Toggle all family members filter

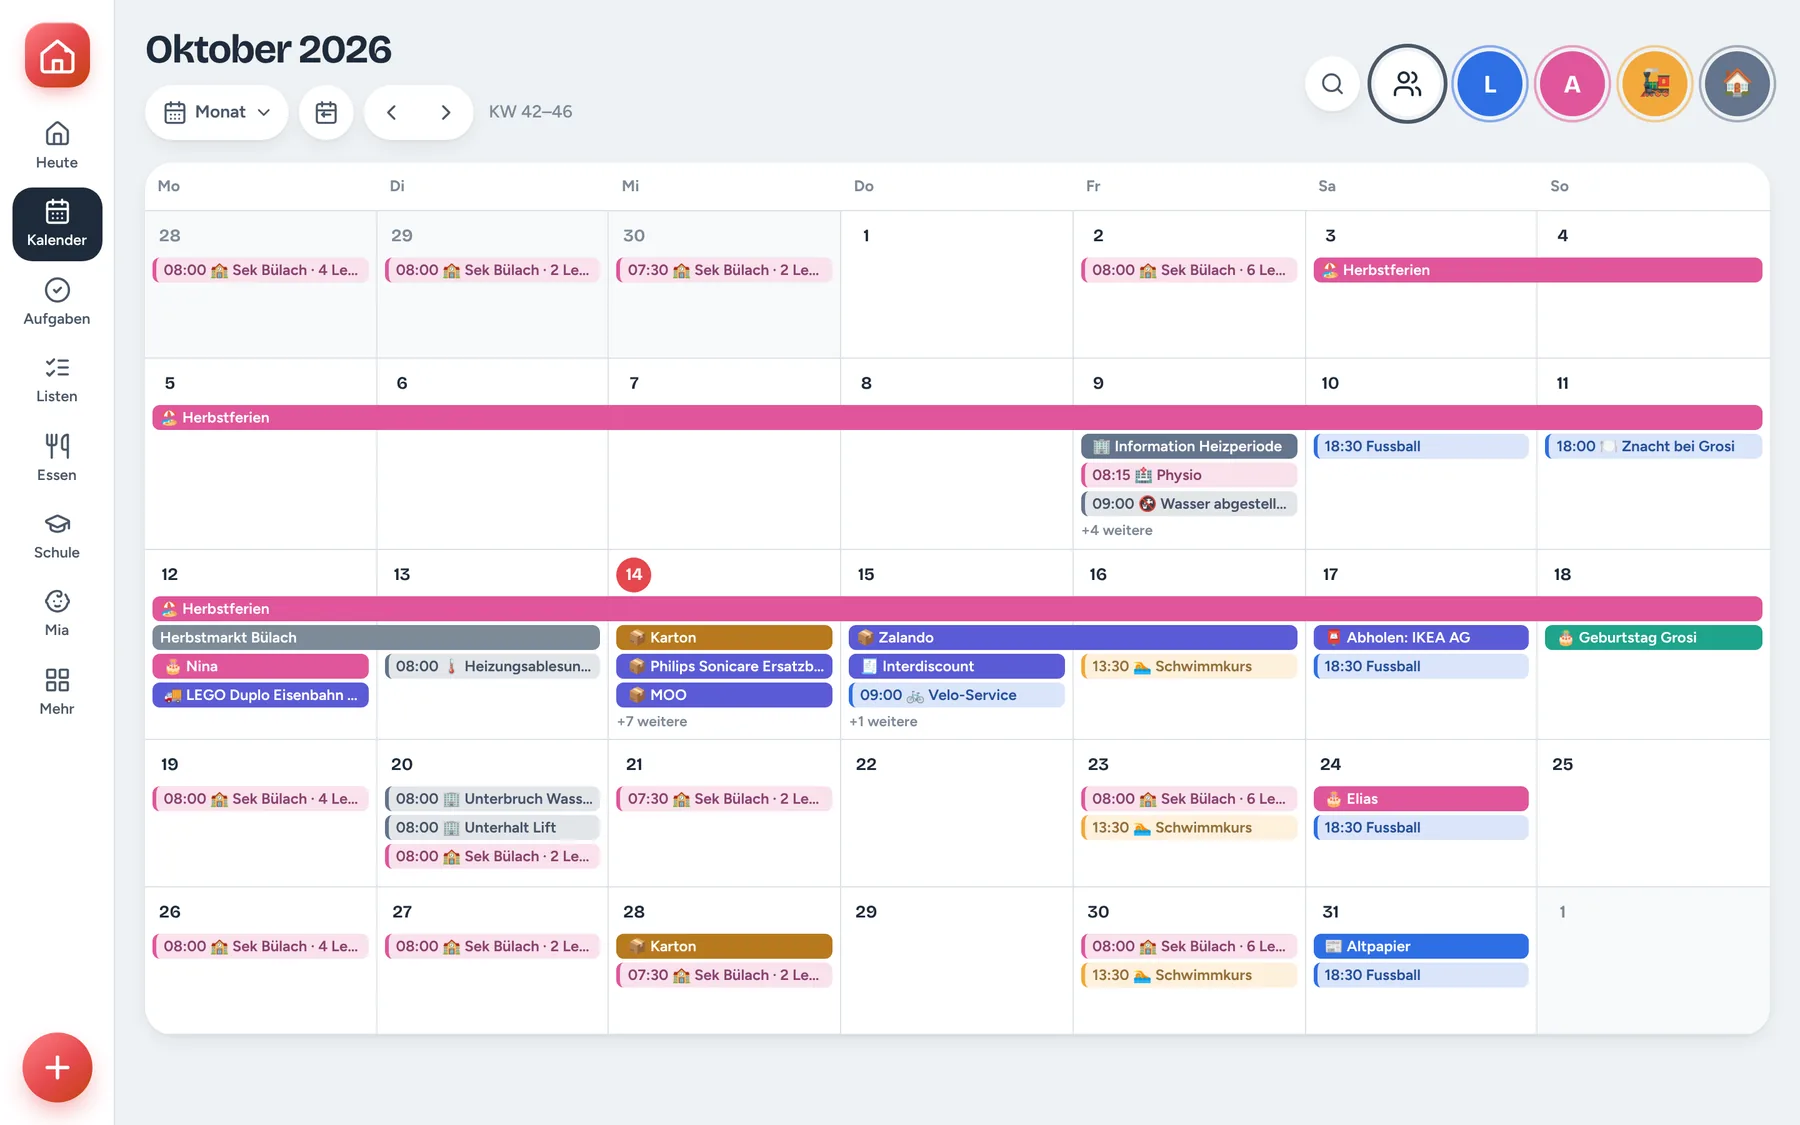[1407, 84]
